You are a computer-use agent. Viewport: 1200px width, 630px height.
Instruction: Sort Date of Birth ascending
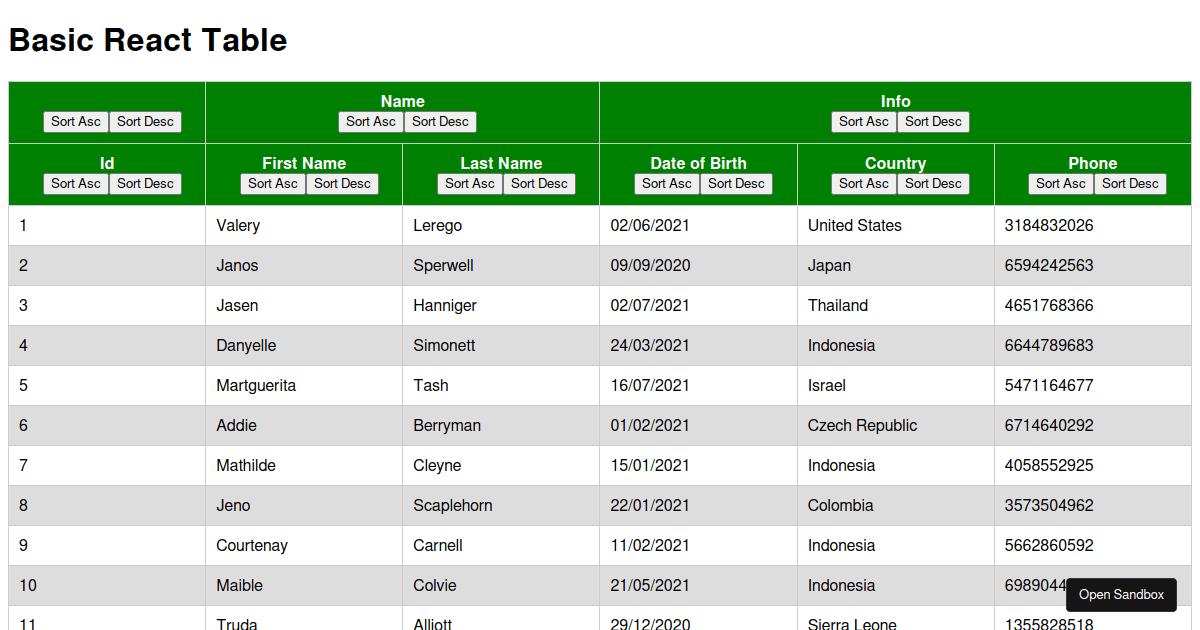(x=667, y=184)
